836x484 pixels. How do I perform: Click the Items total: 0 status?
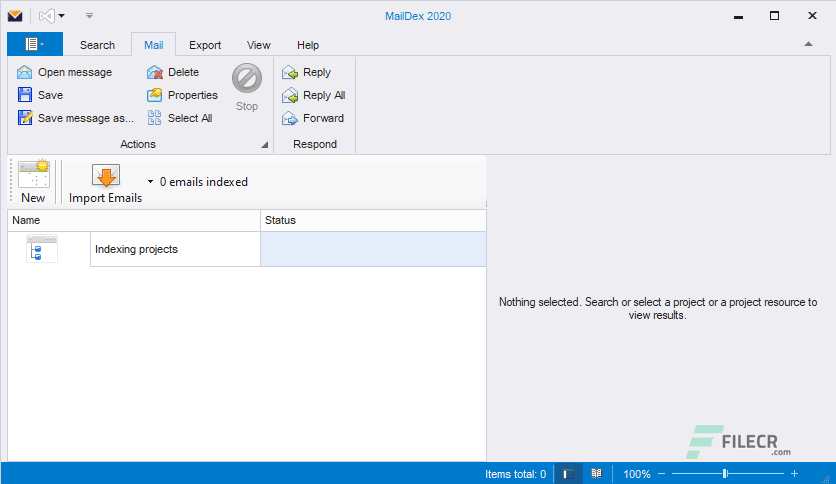(x=515, y=474)
